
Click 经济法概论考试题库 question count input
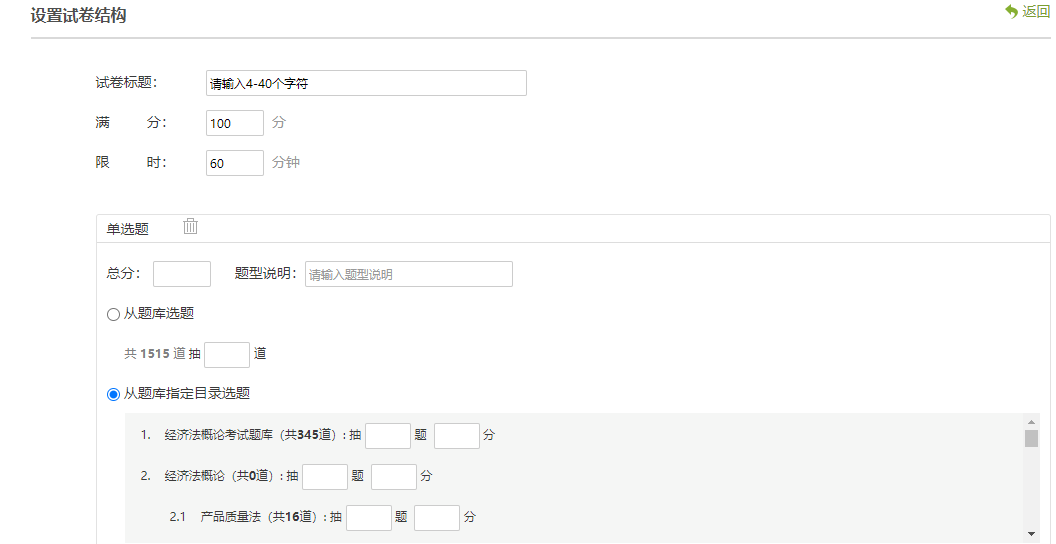point(388,436)
